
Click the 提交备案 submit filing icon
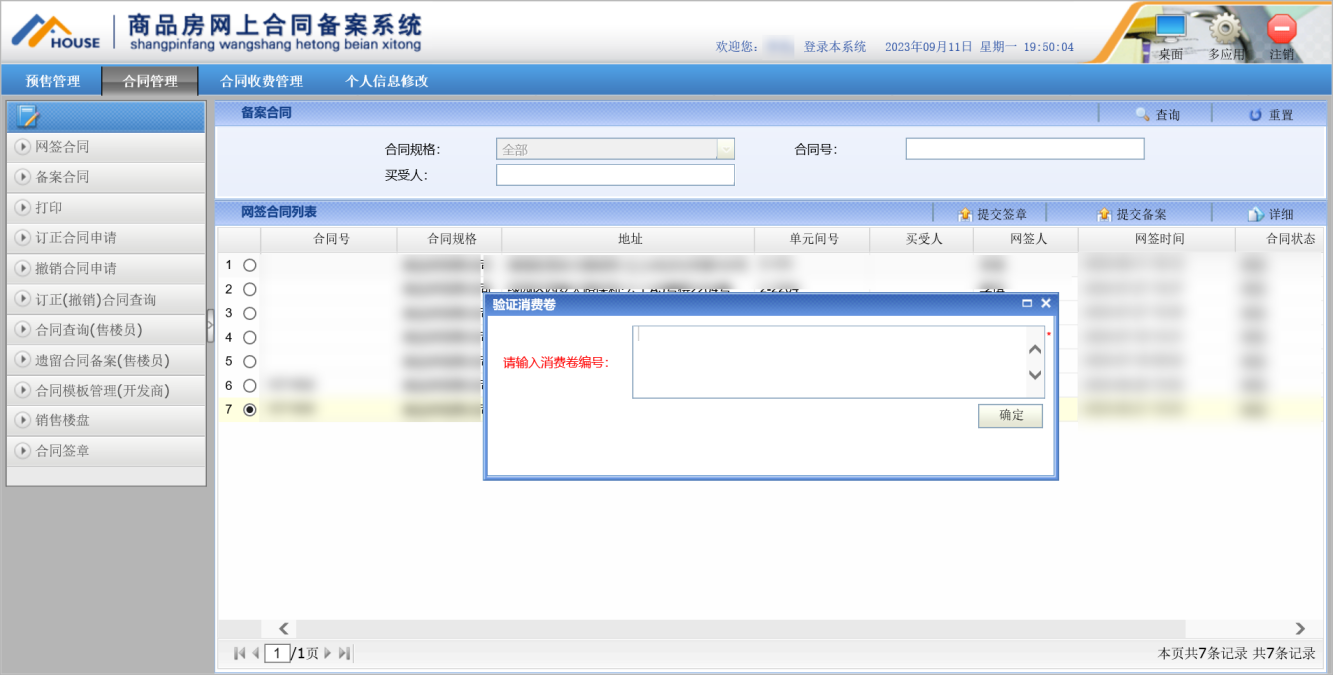tap(1104, 214)
